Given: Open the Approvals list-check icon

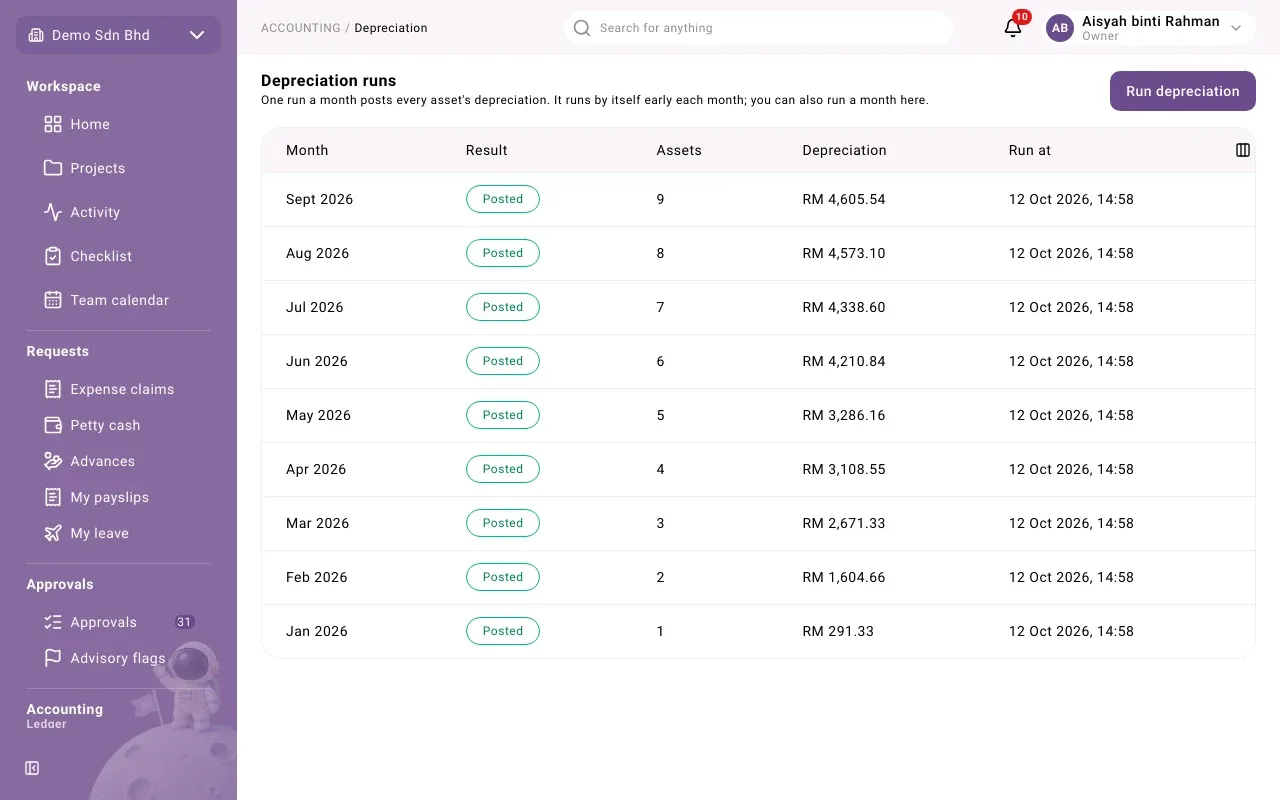Looking at the screenshot, I should coord(53,622).
